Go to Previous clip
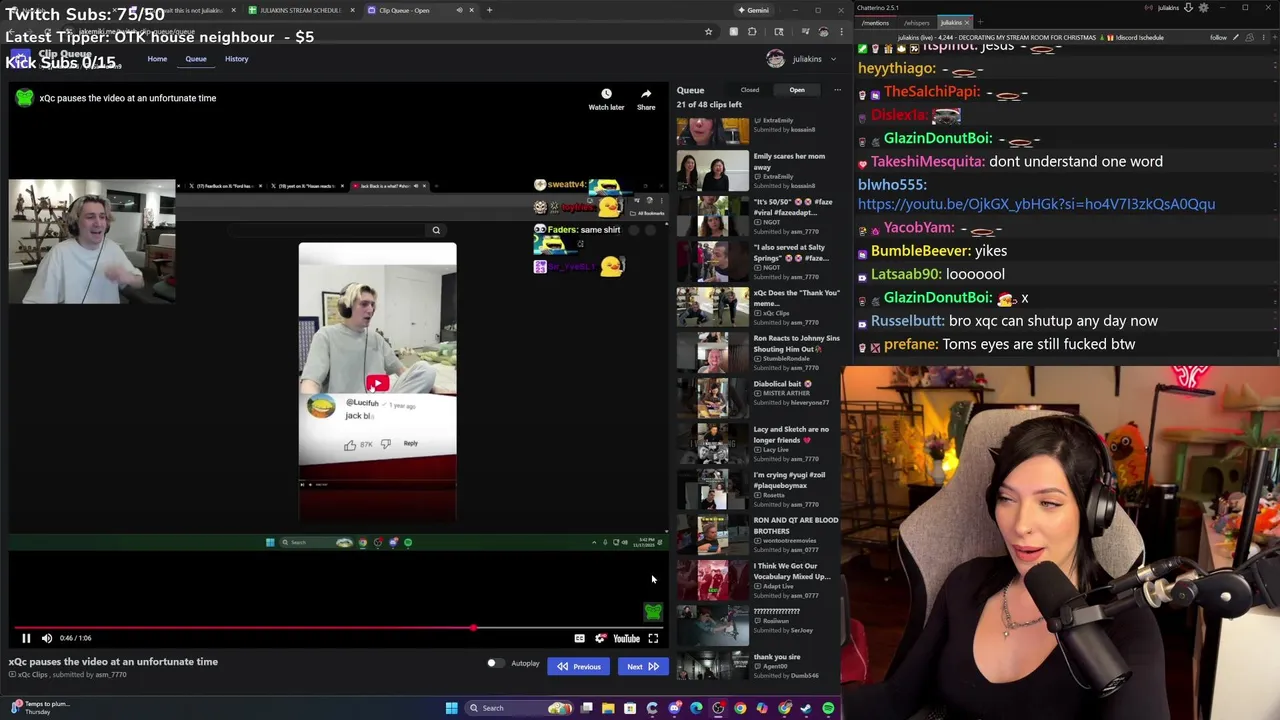1280x720 pixels. pos(578,666)
